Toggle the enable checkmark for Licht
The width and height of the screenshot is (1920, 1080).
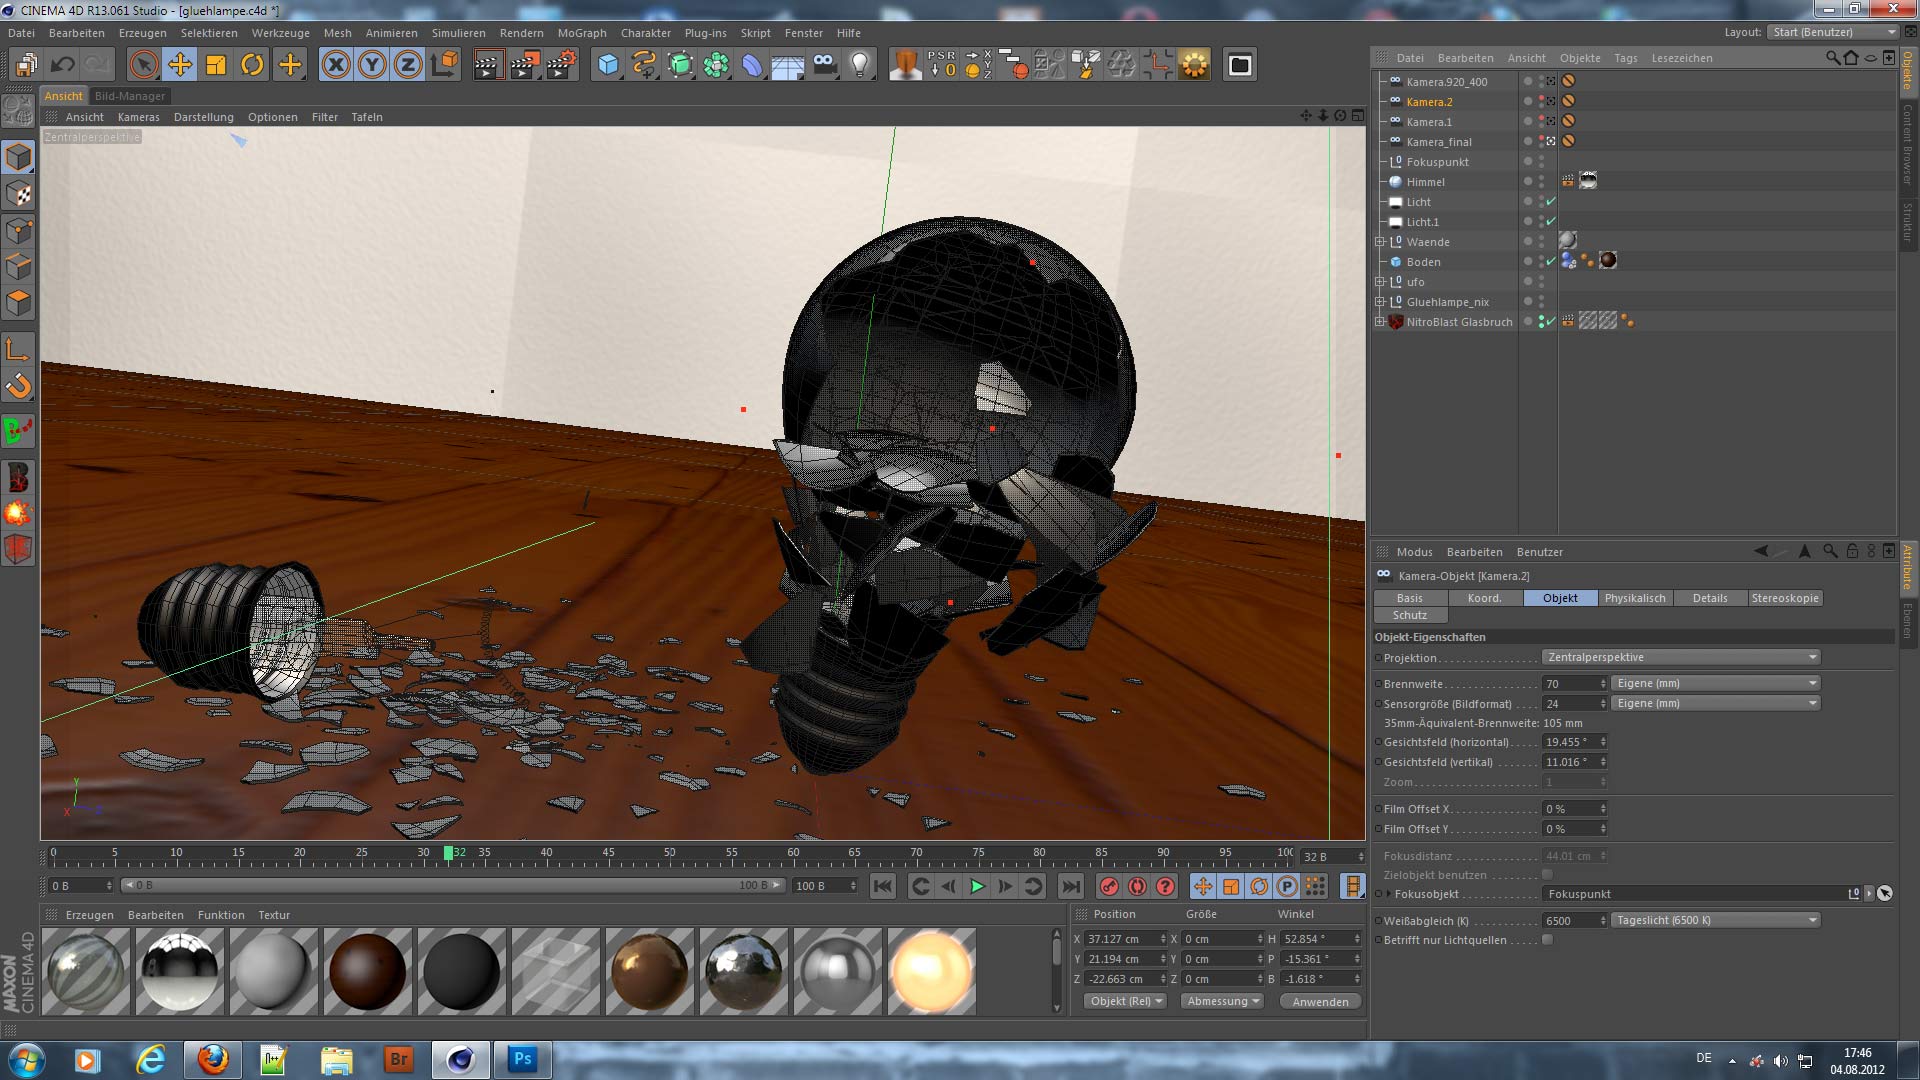[x=1551, y=201]
